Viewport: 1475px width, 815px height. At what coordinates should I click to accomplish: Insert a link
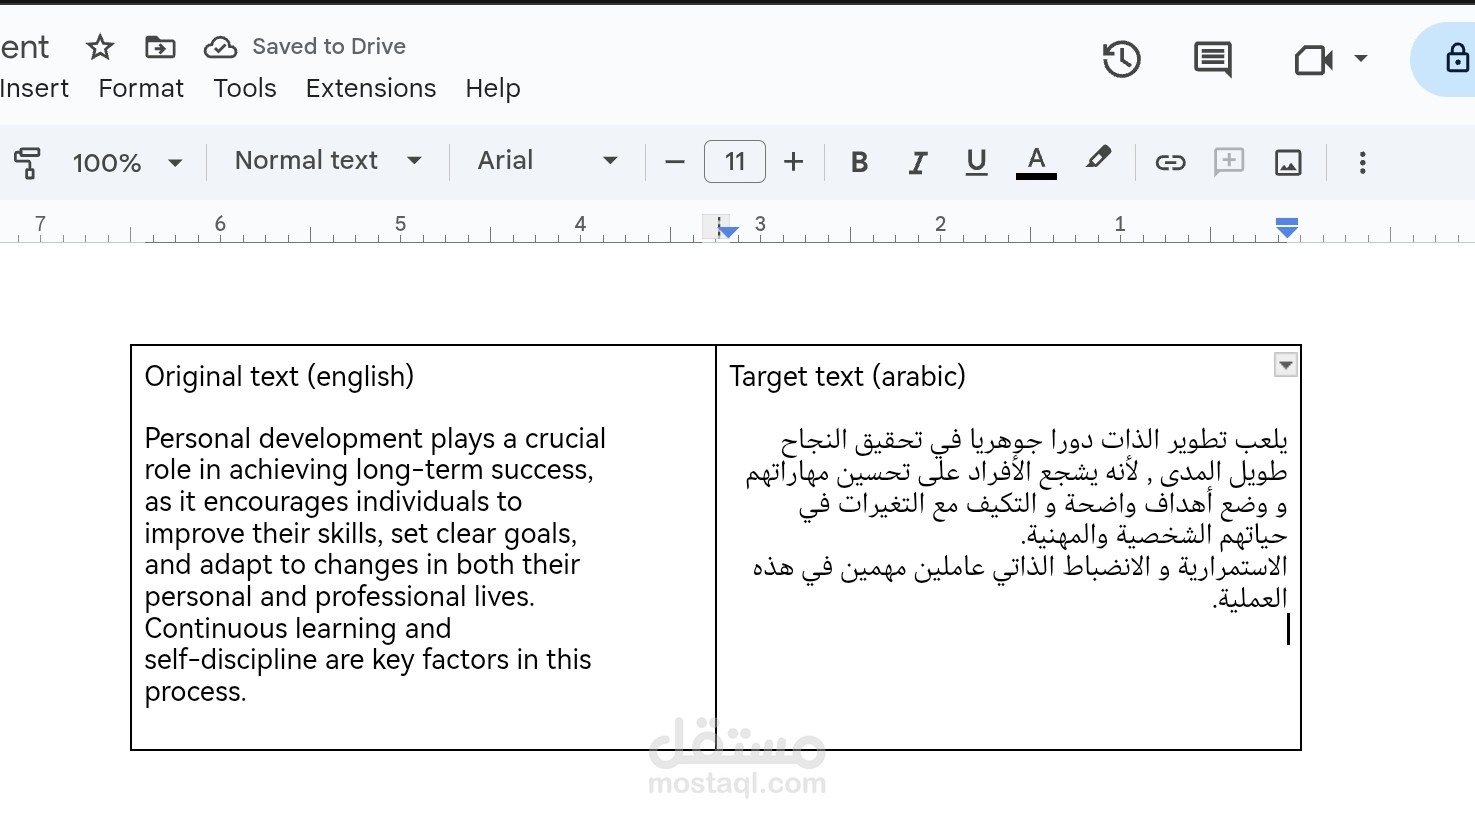pos(1169,161)
